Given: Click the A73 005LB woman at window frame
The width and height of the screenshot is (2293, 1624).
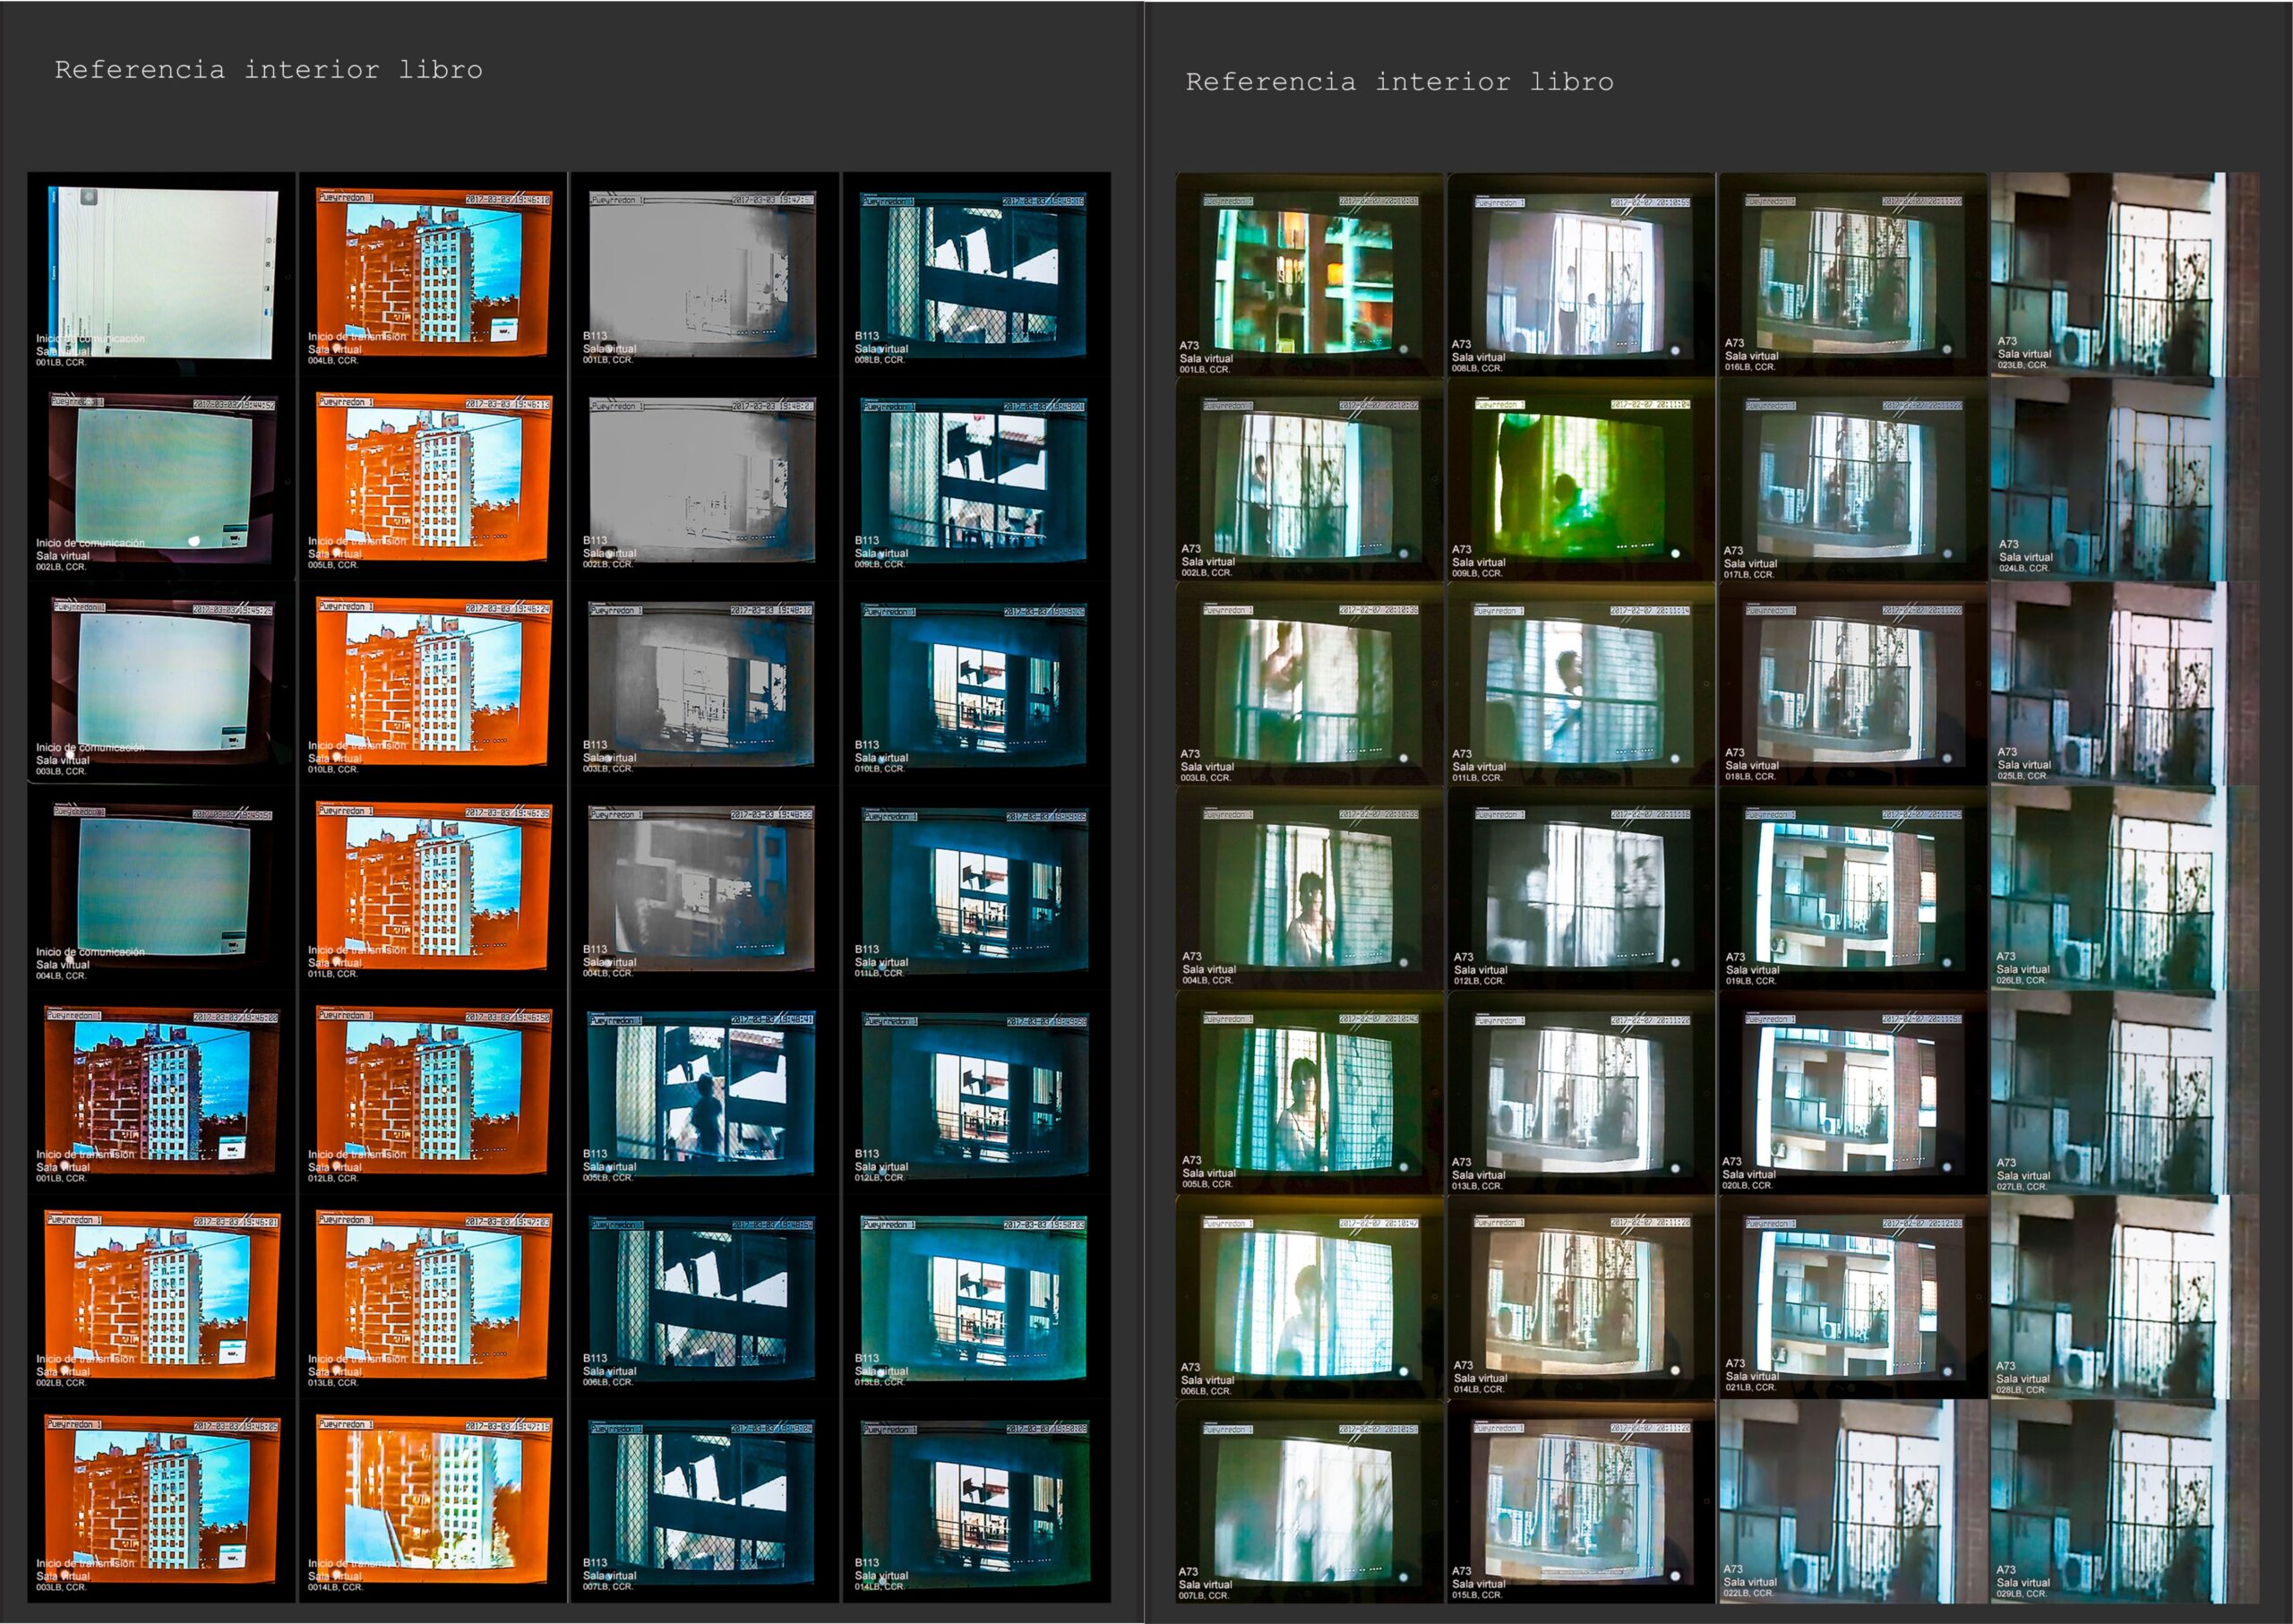Looking at the screenshot, I should 1310,1095.
